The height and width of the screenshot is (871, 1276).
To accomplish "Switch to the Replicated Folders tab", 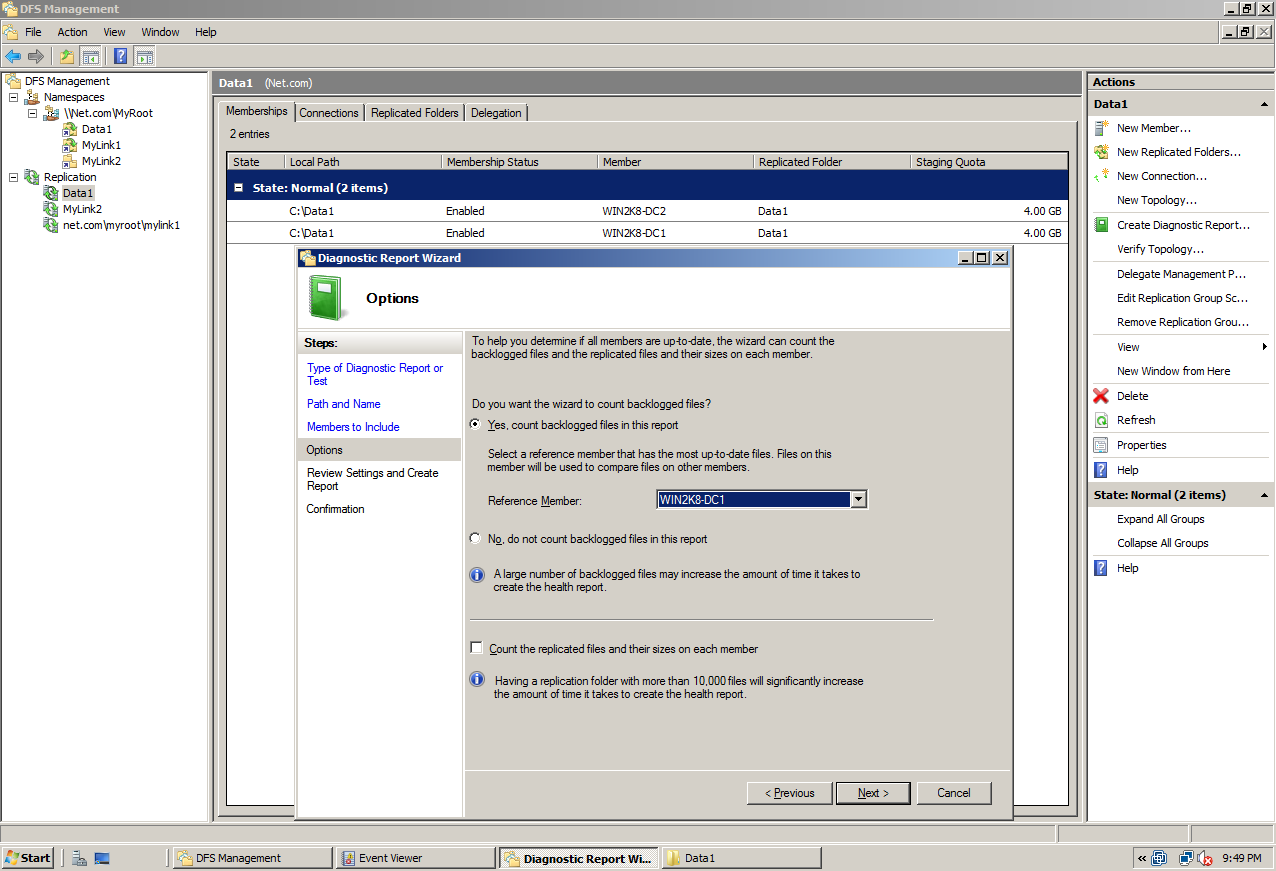I will click(x=415, y=113).
